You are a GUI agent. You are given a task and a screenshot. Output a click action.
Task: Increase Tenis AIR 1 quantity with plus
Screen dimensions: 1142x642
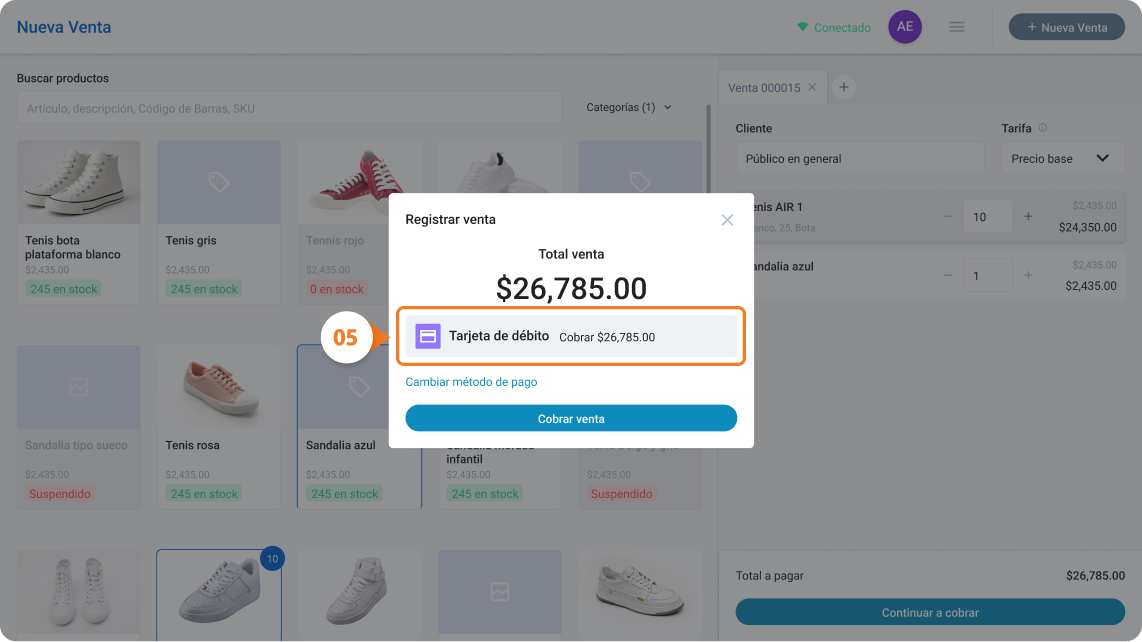[x=1028, y=216]
